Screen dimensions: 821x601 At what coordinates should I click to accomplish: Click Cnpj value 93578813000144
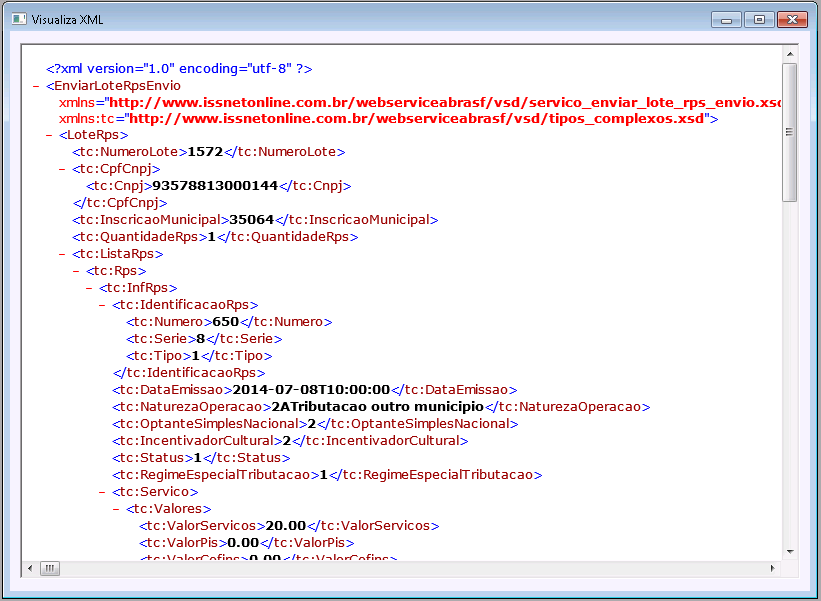(215, 186)
